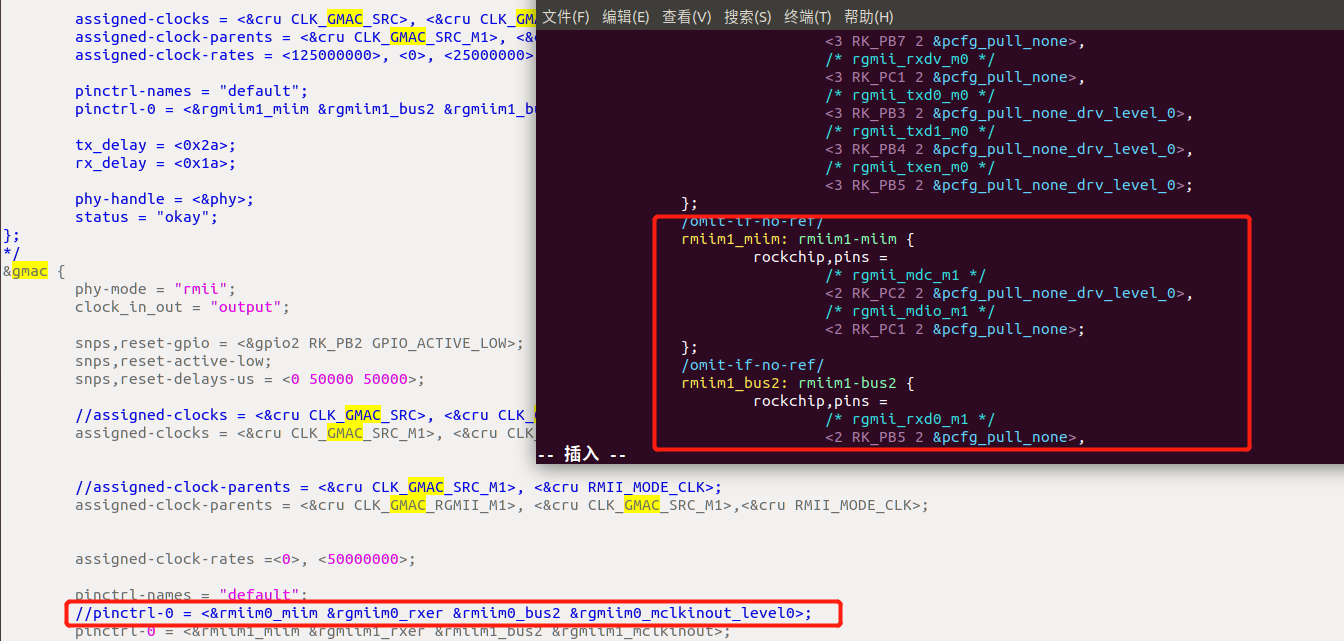The width and height of the screenshot is (1344, 641).
Task: Click the assigned-clock-parents CLK_GMAC_RGMII_M1 line
Action: pyautogui.click(x=501, y=505)
